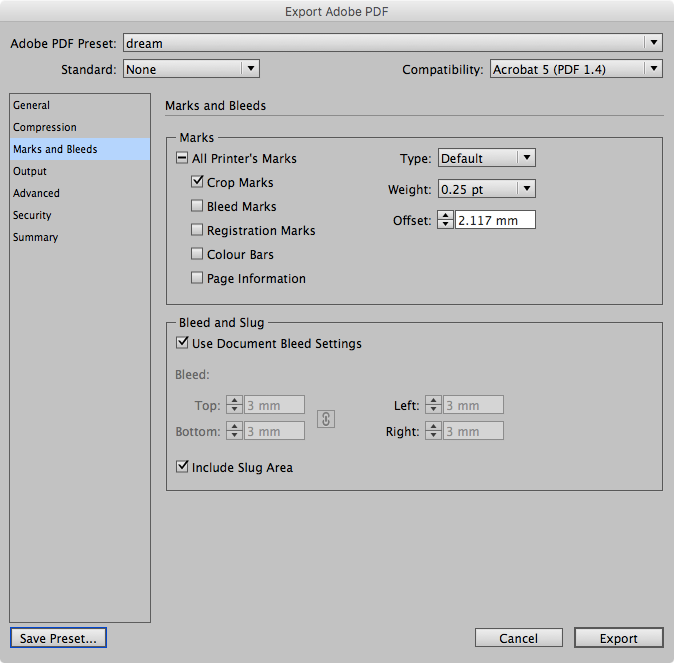Click the Left bleed stepper arrows
Image resolution: width=674 pixels, height=663 pixels.
(x=433, y=405)
